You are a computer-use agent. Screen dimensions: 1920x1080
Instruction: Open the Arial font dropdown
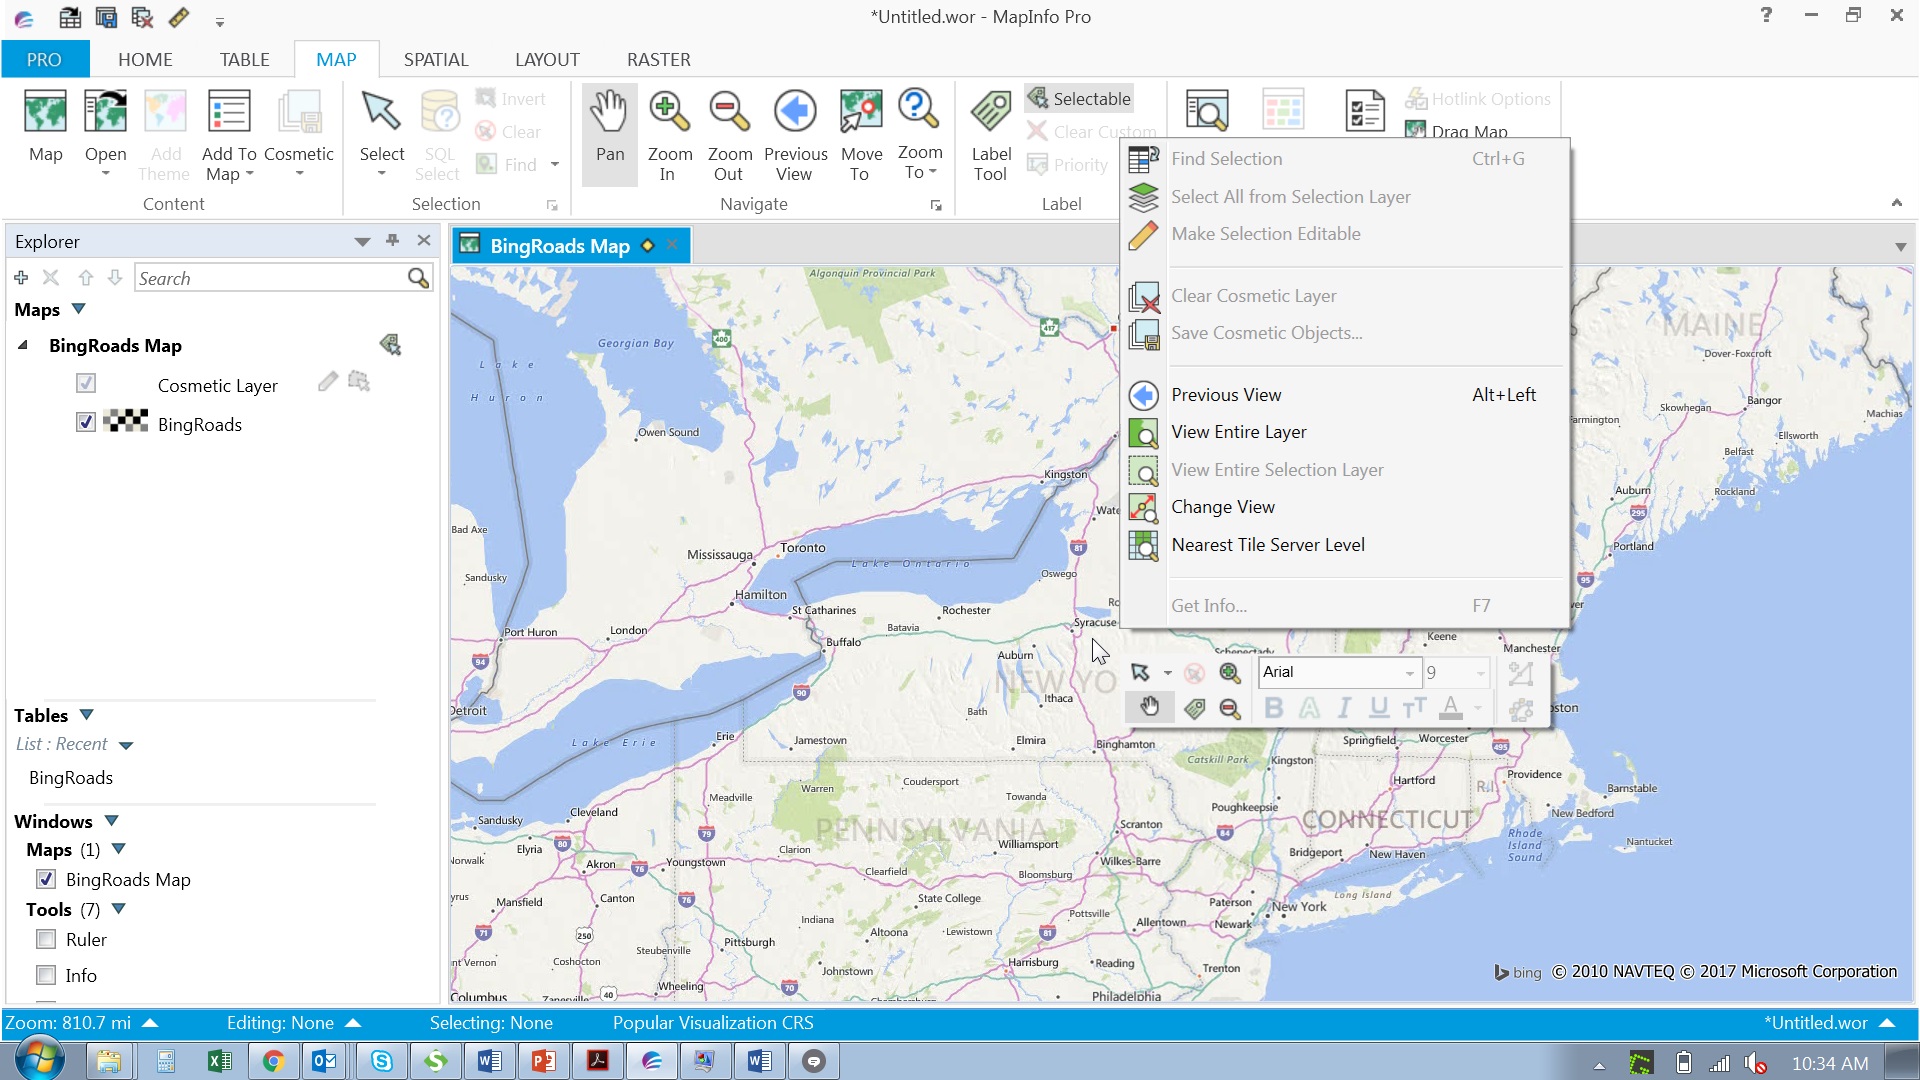[1410, 672]
